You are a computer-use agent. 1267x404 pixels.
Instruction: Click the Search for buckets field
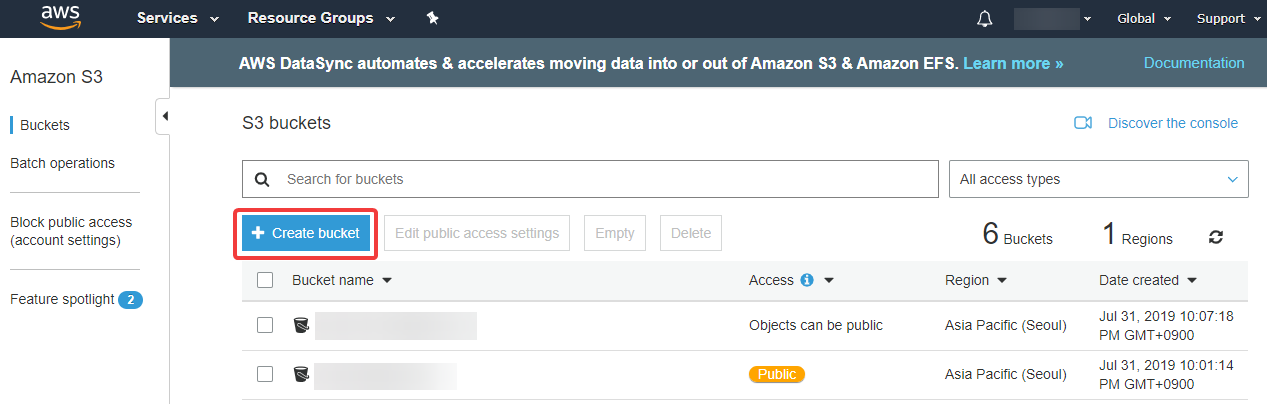point(590,179)
